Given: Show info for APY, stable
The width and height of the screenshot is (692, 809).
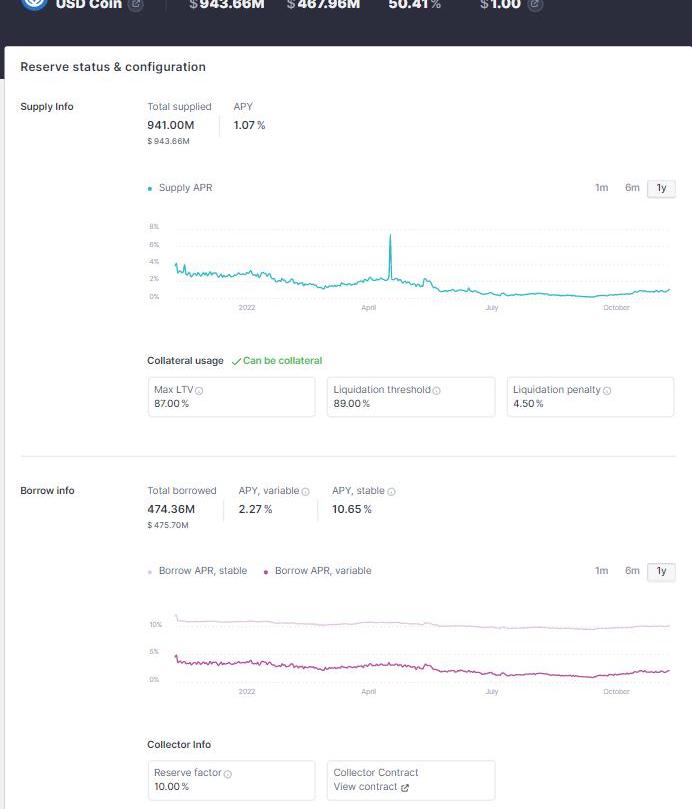Looking at the screenshot, I should pyautogui.click(x=391, y=492).
